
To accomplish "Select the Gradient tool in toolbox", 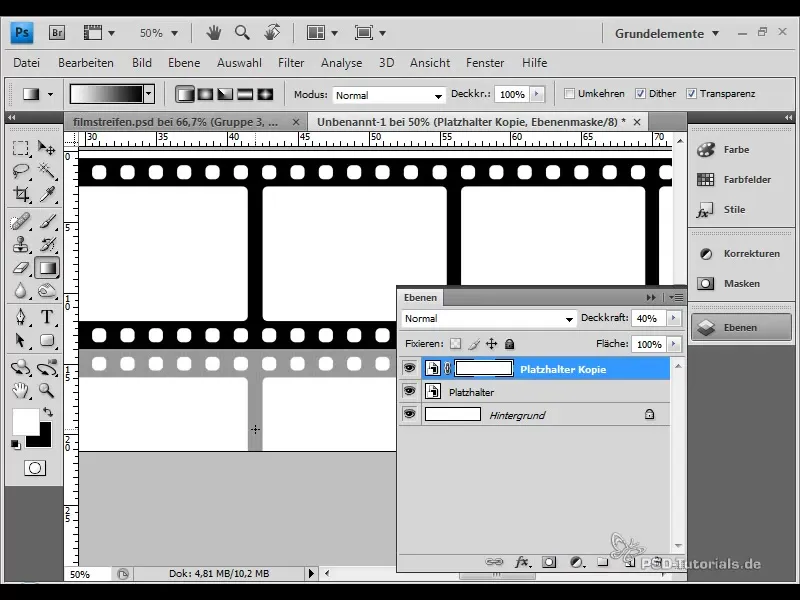I will coord(47,268).
